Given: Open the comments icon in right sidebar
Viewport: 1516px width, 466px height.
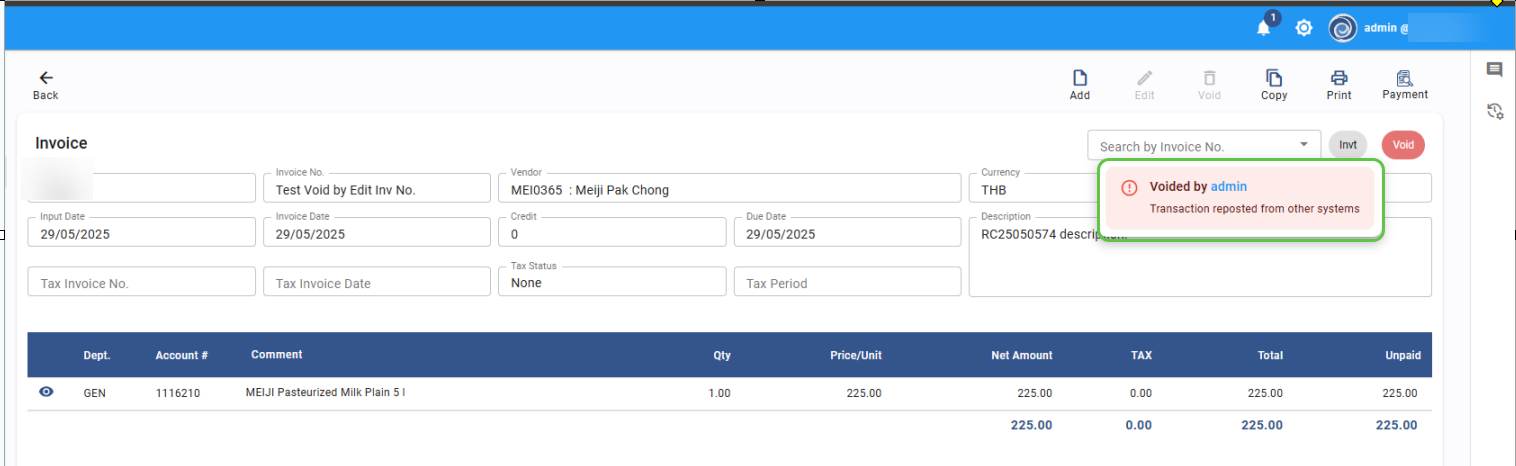Looking at the screenshot, I should (x=1494, y=70).
